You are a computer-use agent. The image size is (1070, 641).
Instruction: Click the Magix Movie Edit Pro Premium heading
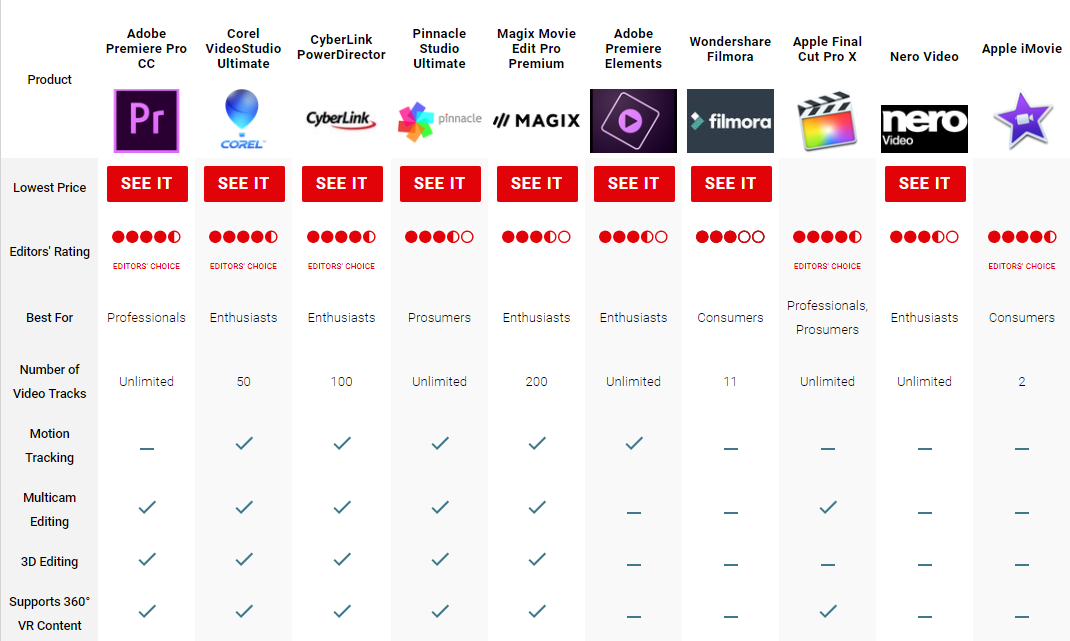[536, 49]
